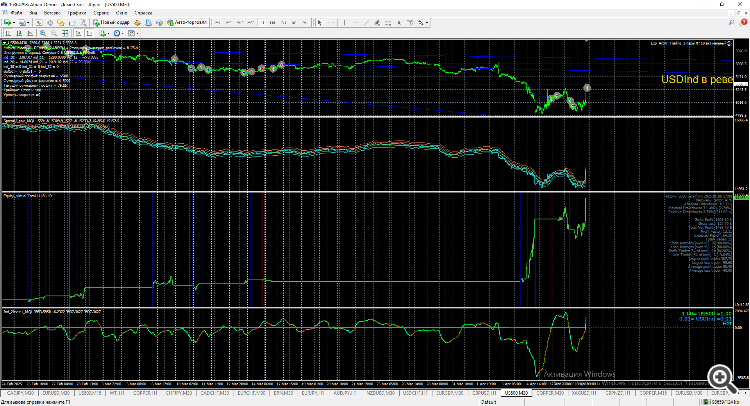Image resolution: width=750 pixels, height=406 pixels.
Task: Open the chart periods clock icon
Action: tap(117, 33)
